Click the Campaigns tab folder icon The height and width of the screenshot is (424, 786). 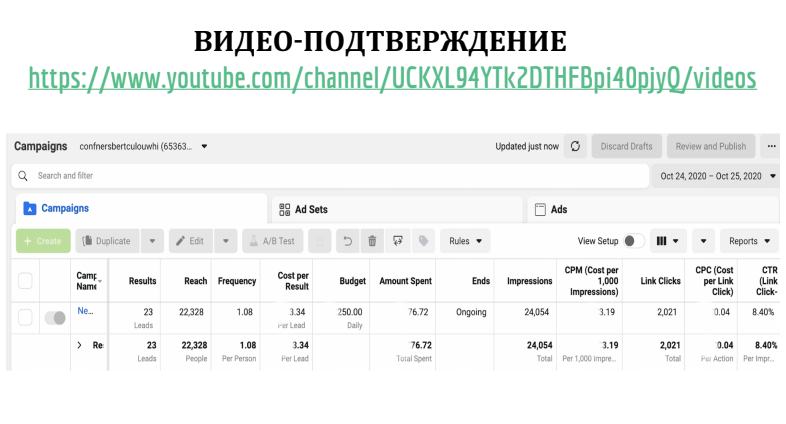coord(30,208)
